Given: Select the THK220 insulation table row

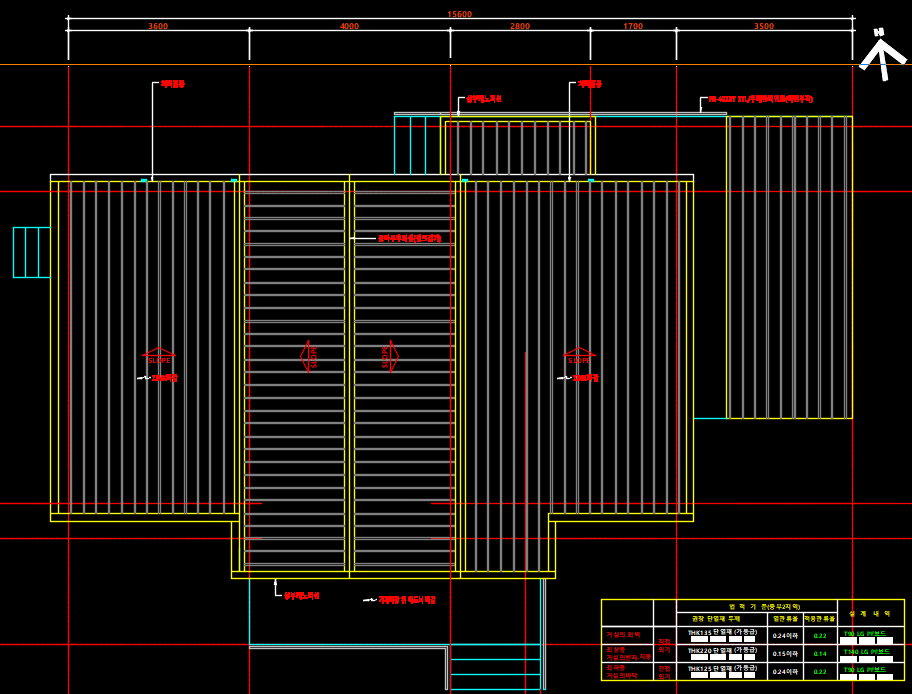Looking at the screenshot, I should click(x=721, y=651).
